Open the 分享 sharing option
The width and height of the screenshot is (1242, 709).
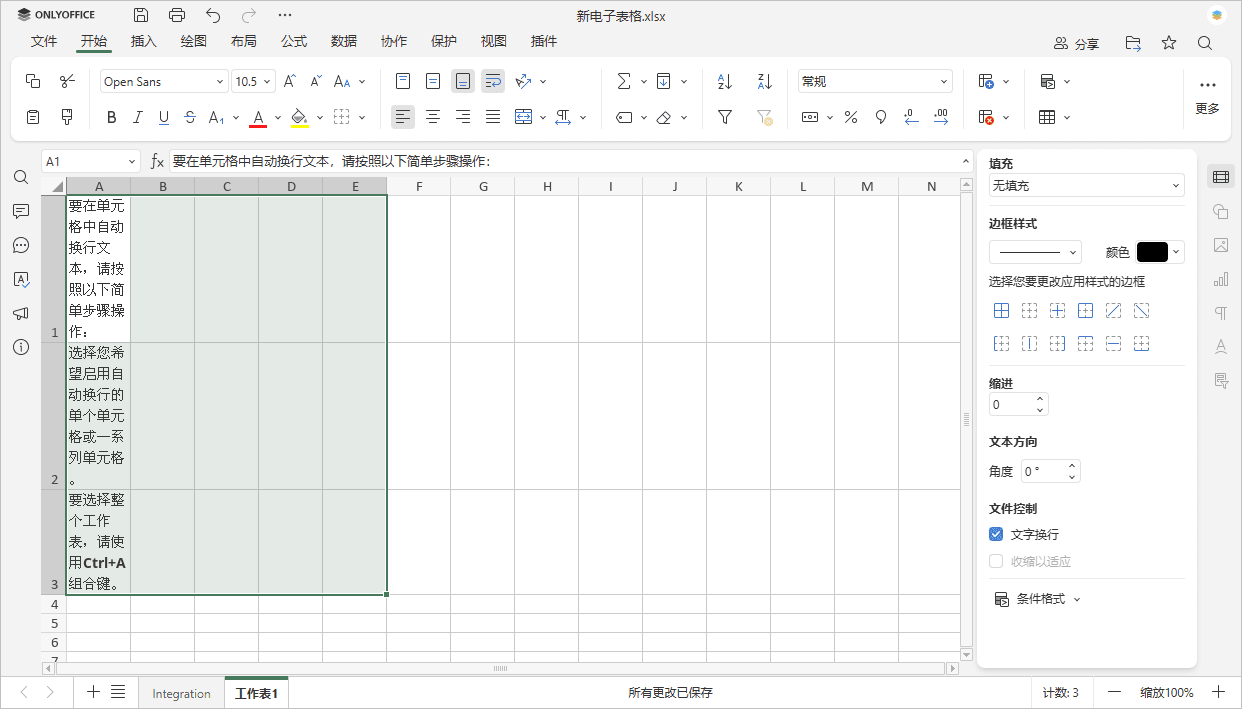(x=1086, y=43)
